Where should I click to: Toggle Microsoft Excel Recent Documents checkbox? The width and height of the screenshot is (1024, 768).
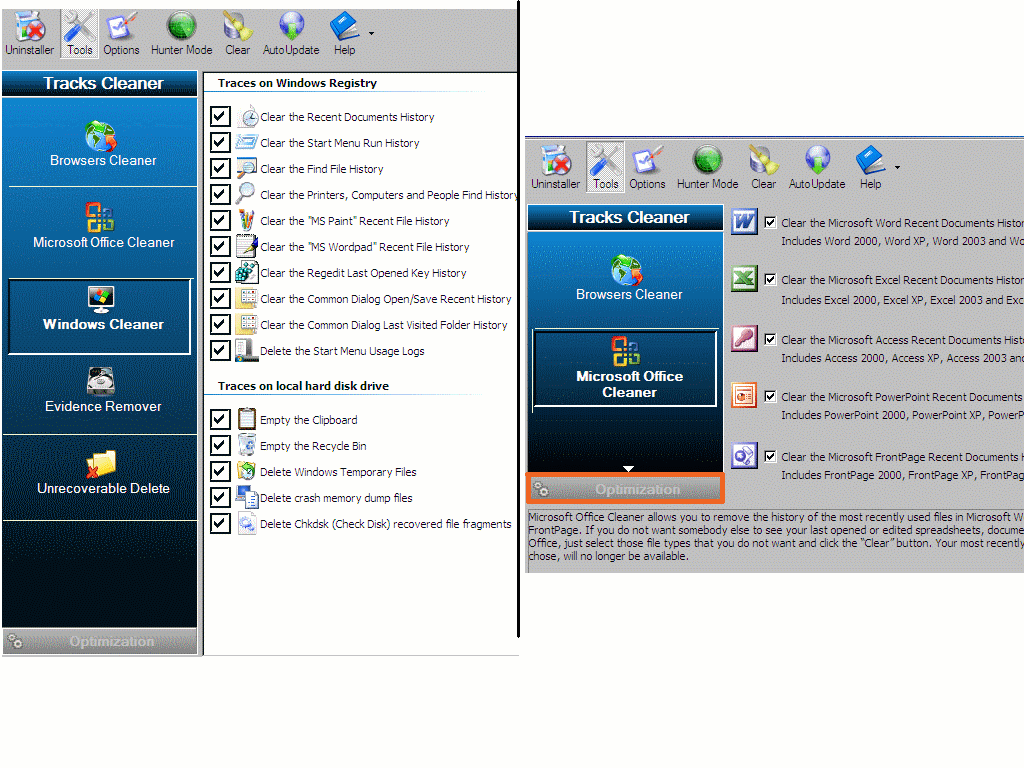[770, 280]
